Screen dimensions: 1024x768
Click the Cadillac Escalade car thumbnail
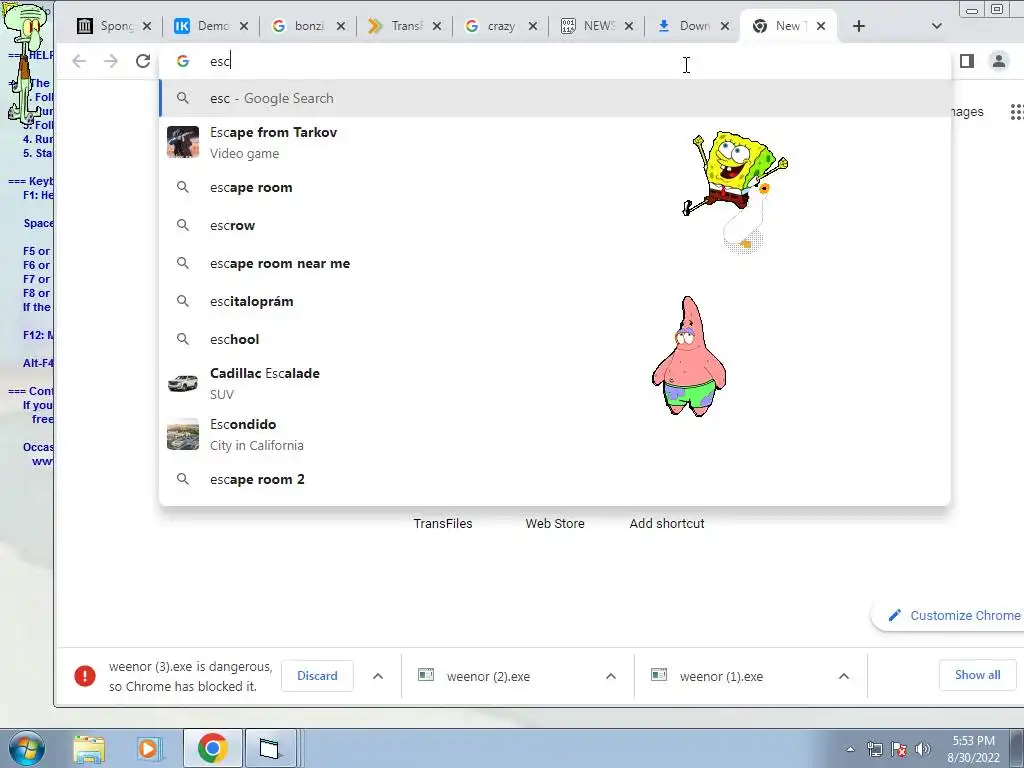coord(183,383)
